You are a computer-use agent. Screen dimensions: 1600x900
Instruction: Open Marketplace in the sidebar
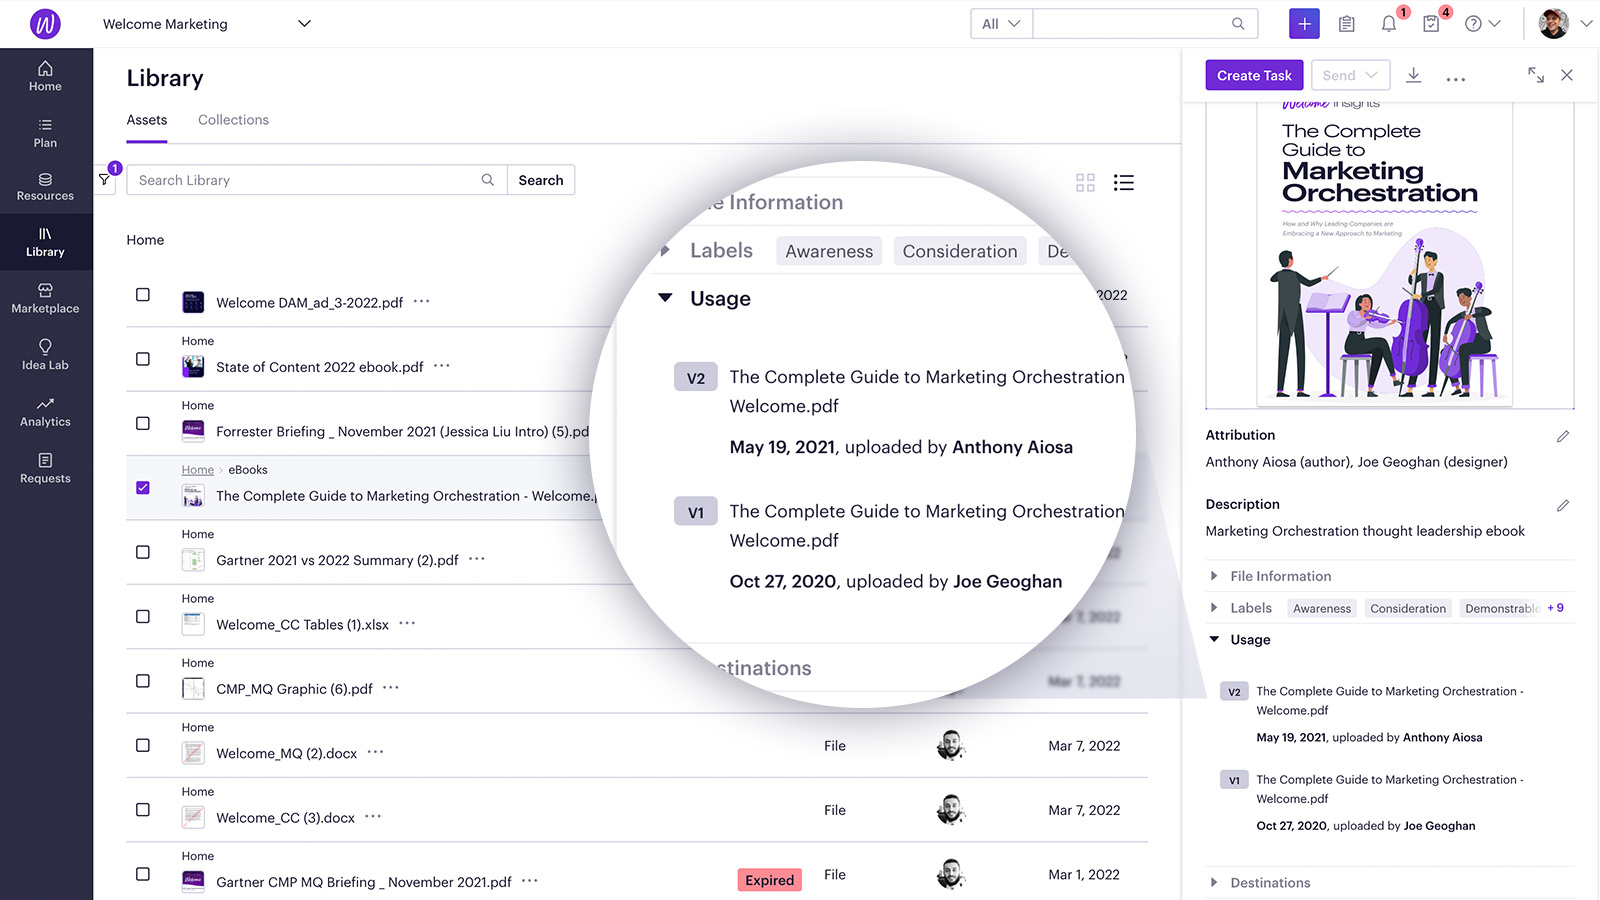pos(45,299)
